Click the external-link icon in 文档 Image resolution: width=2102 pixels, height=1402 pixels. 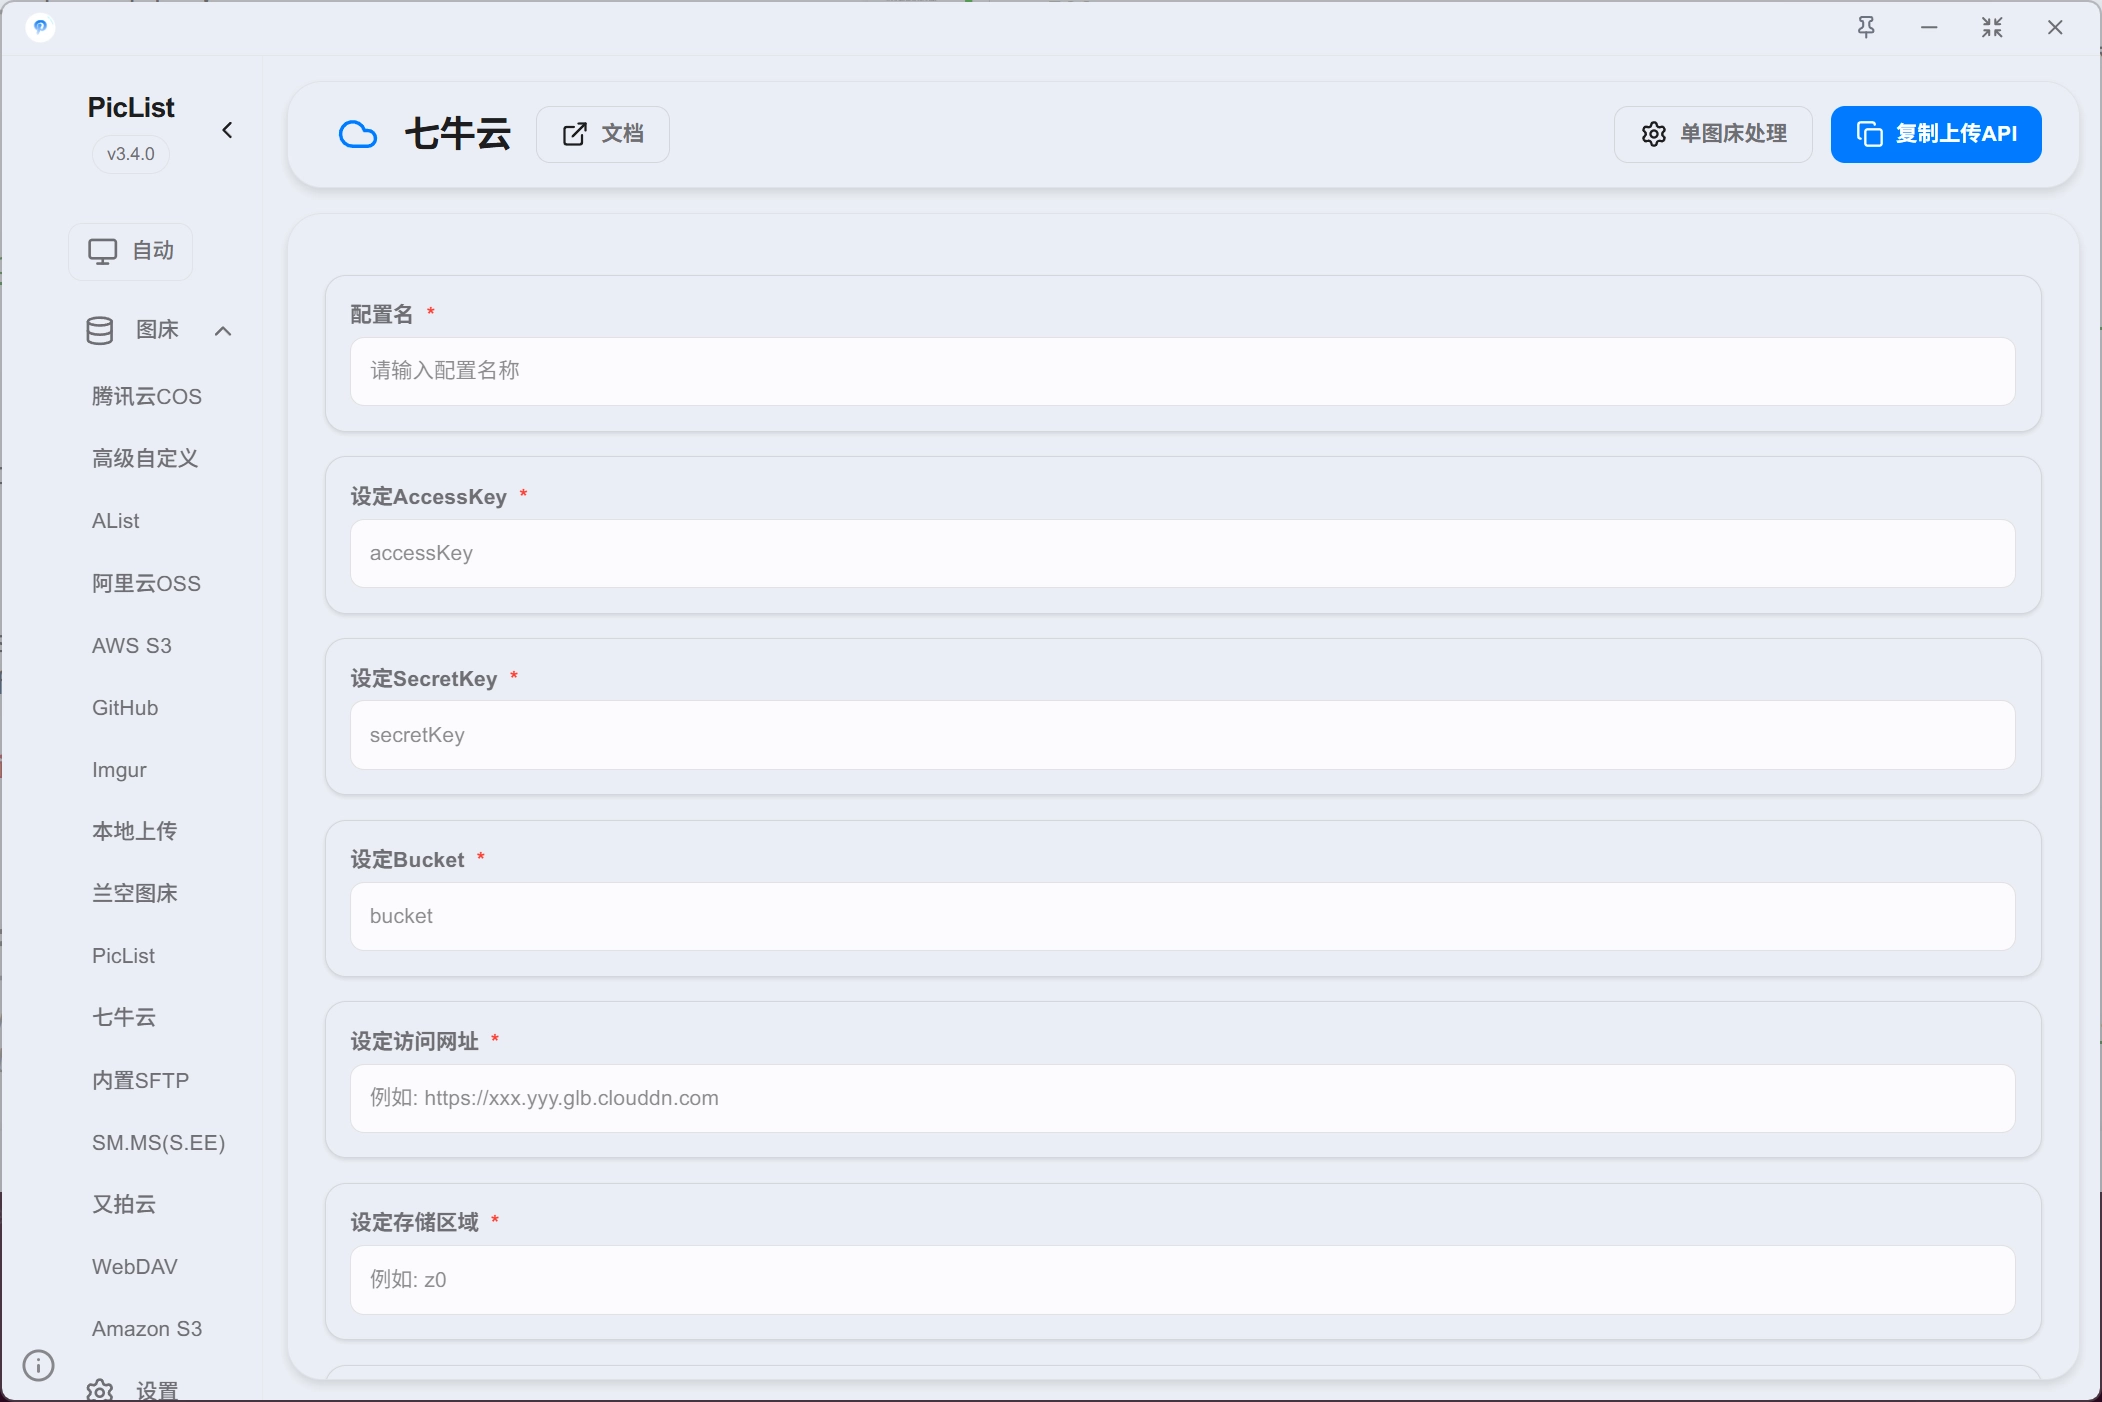574,134
